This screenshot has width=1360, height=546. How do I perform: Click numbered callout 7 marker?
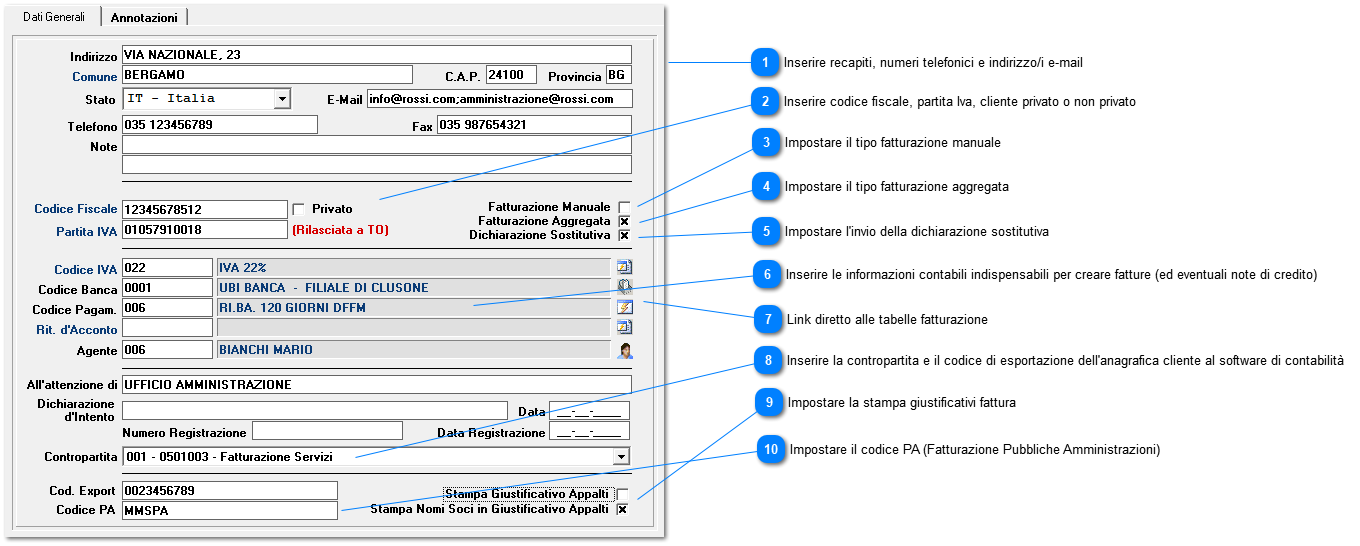(768, 319)
